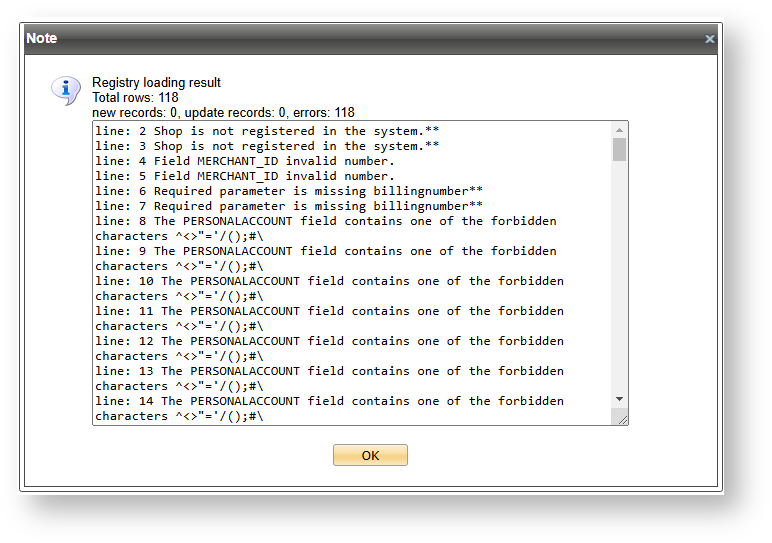This screenshot has height=543, width=772.
Task: Click line 5 'Field MERCHANT_ID invalid number'
Action: pos(245,176)
